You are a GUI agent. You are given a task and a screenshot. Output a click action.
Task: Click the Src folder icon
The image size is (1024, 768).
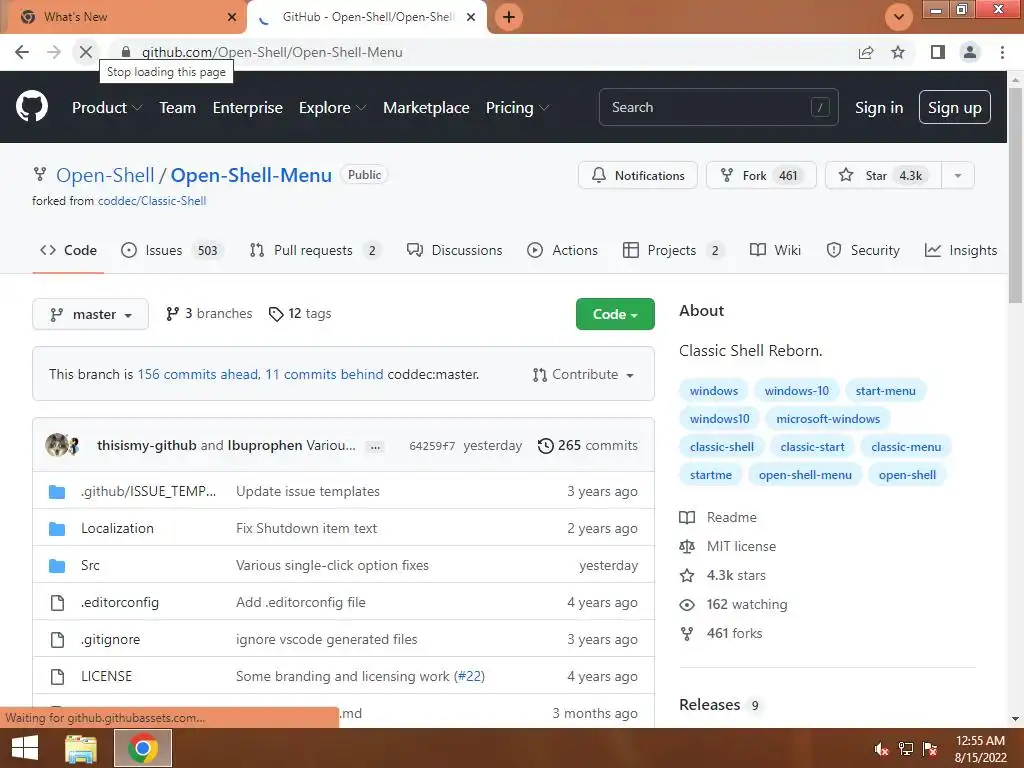[x=57, y=566]
